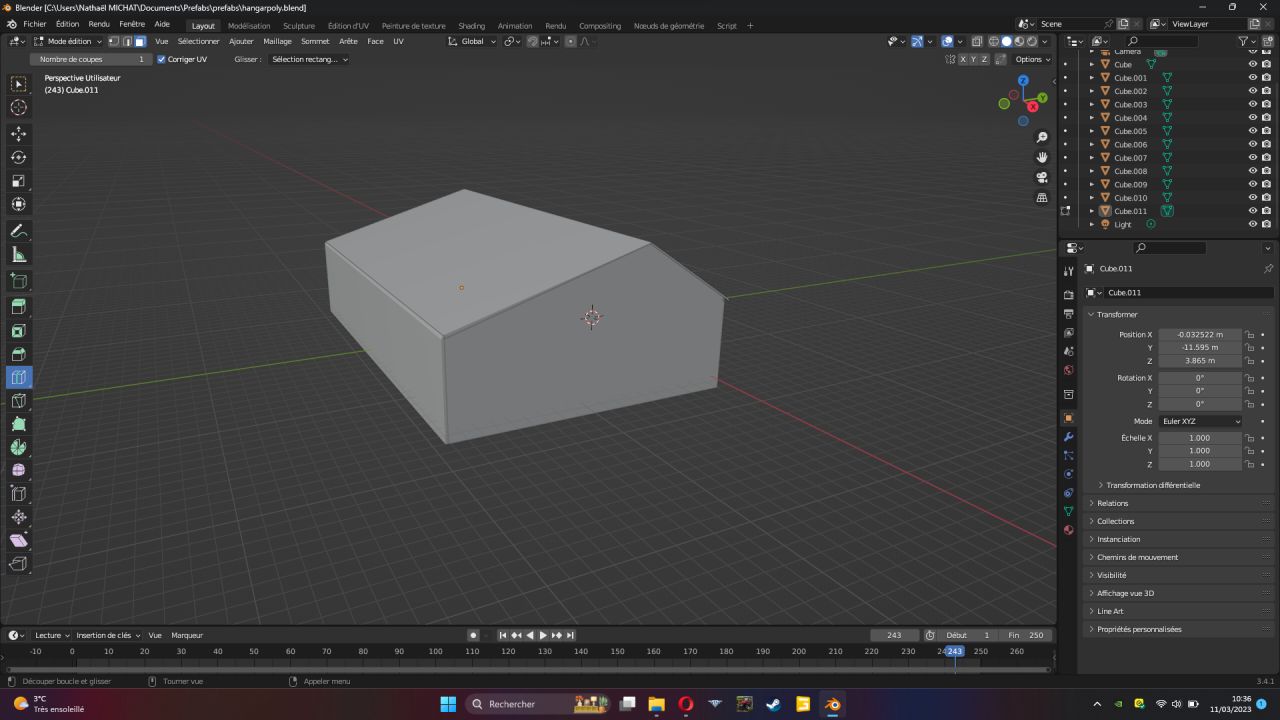
Task: Open the Global orientation dropdown
Action: point(470,41)
